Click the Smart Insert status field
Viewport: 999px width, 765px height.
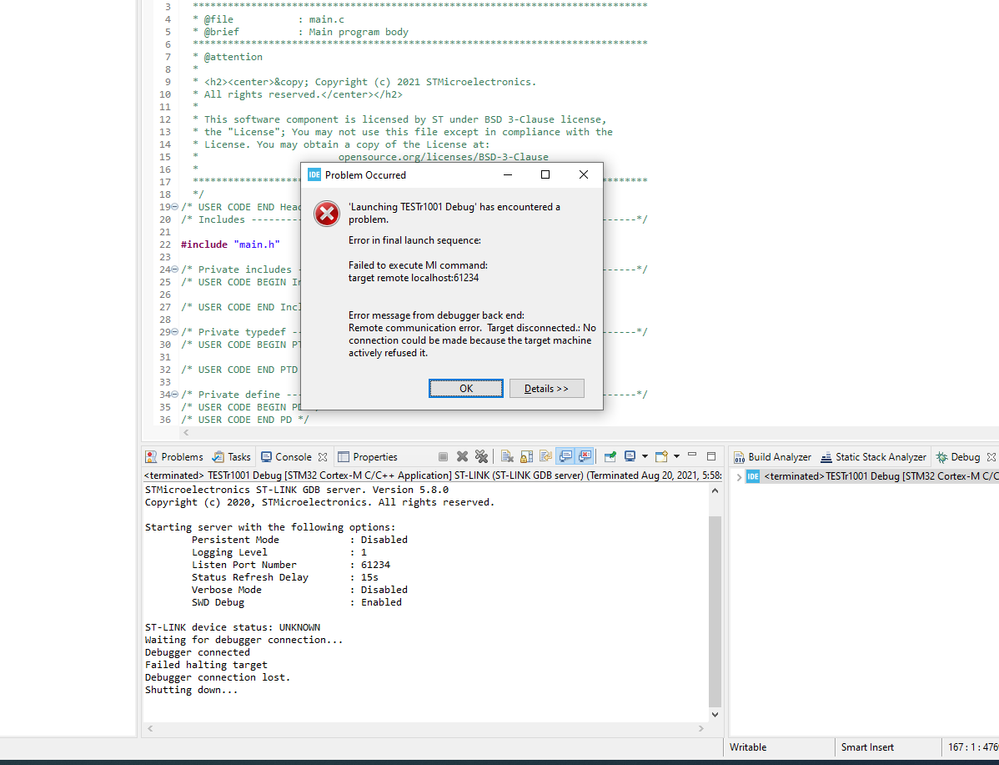point(867,747)
